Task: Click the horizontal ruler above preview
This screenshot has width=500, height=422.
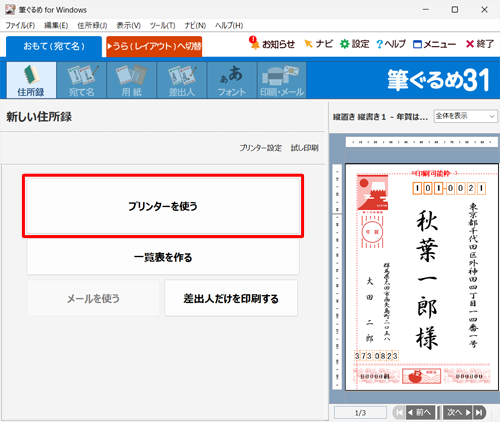Action: 421,142
